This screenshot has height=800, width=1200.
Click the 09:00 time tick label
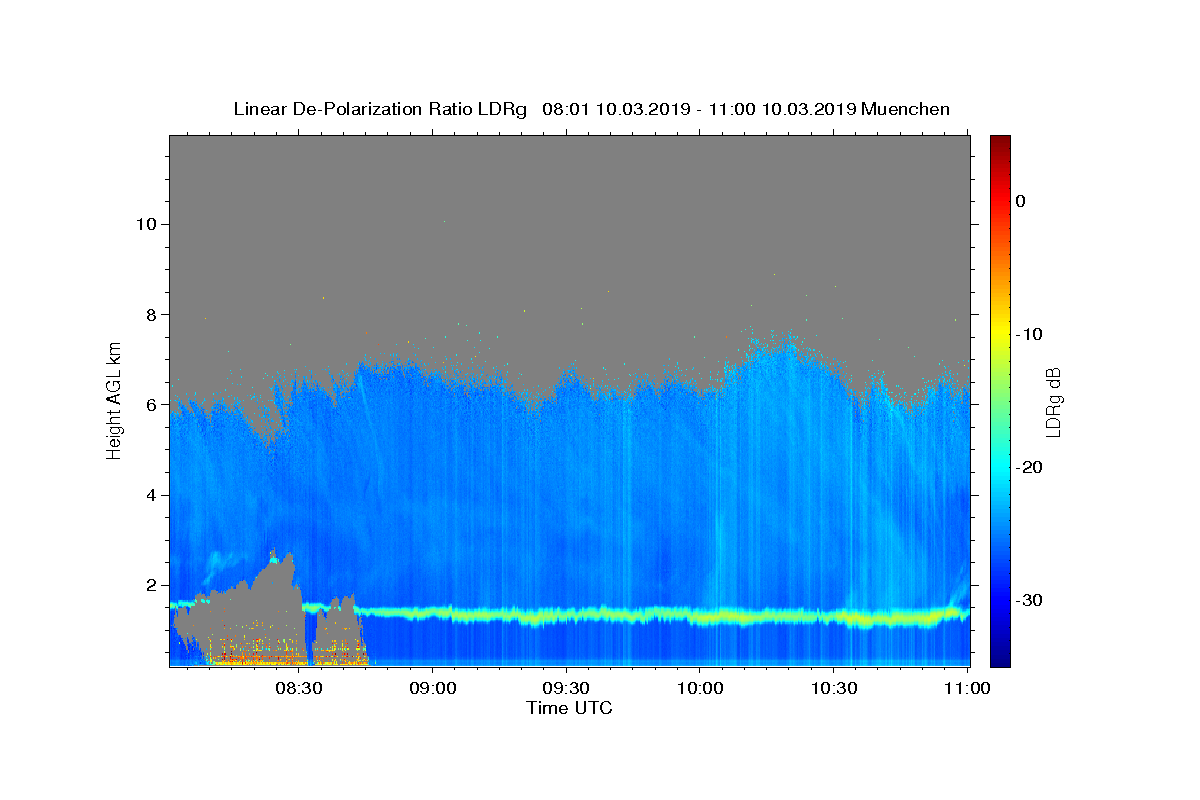433,688
